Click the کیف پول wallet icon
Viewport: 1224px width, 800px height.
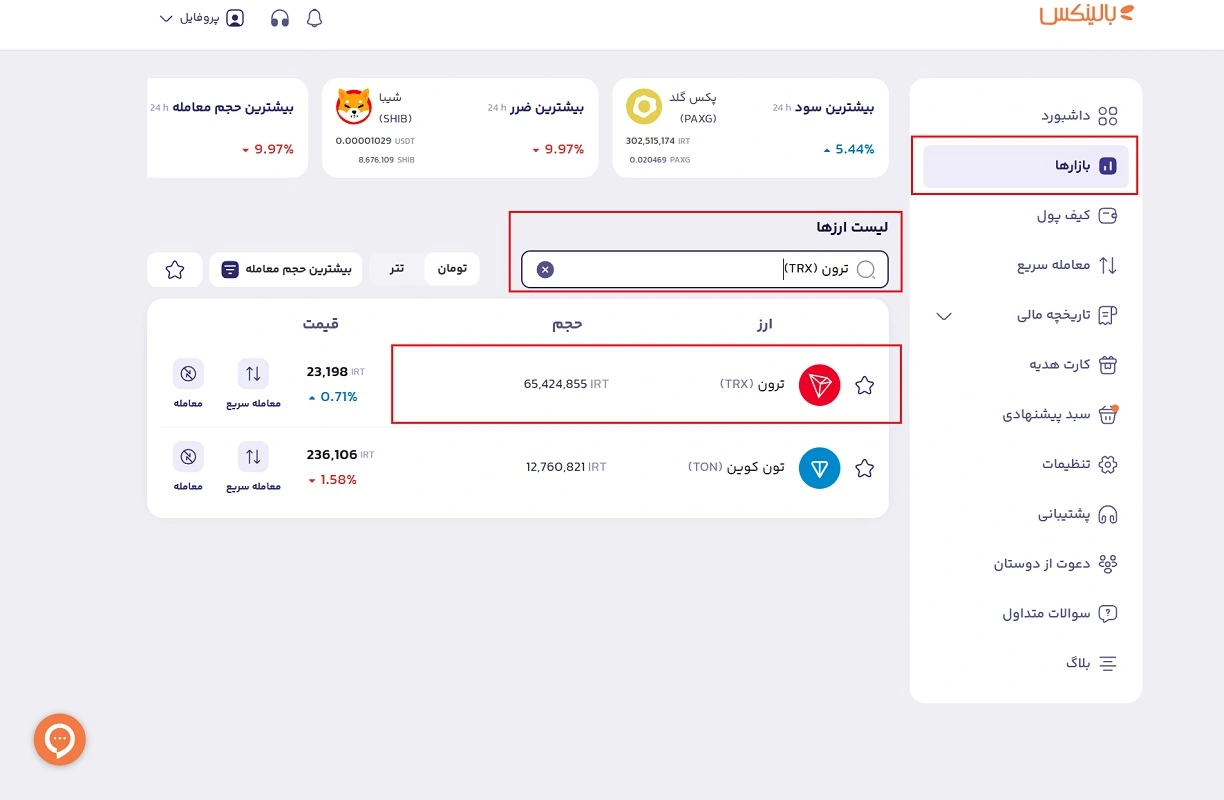pyautogui.click(x=1107, y=216)
